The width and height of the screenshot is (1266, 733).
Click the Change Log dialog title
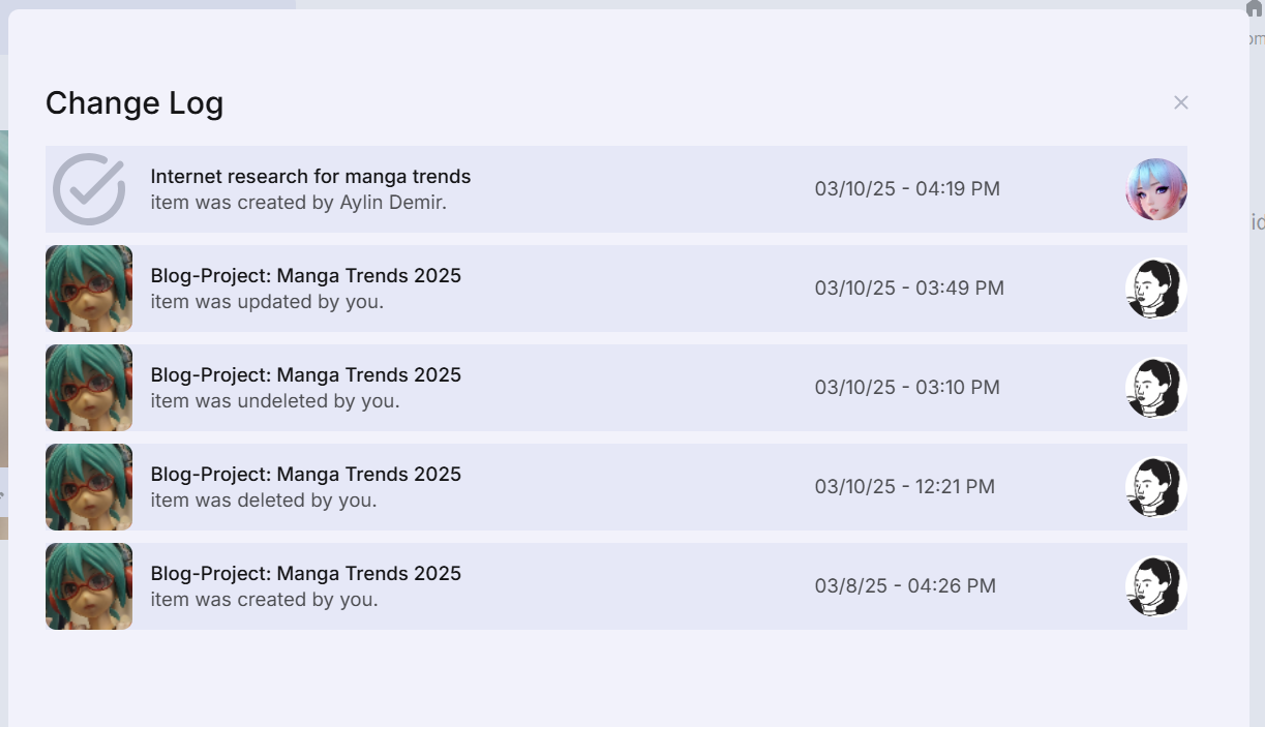pyautogui.click(x=134, y=103)
